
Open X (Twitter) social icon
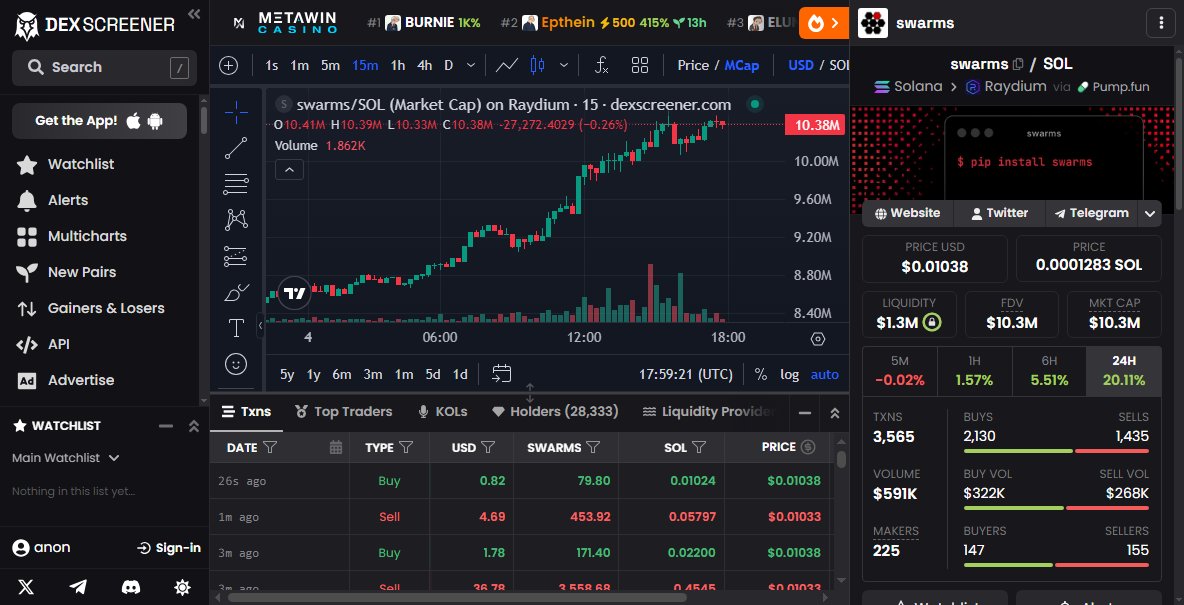pos(26,587)
